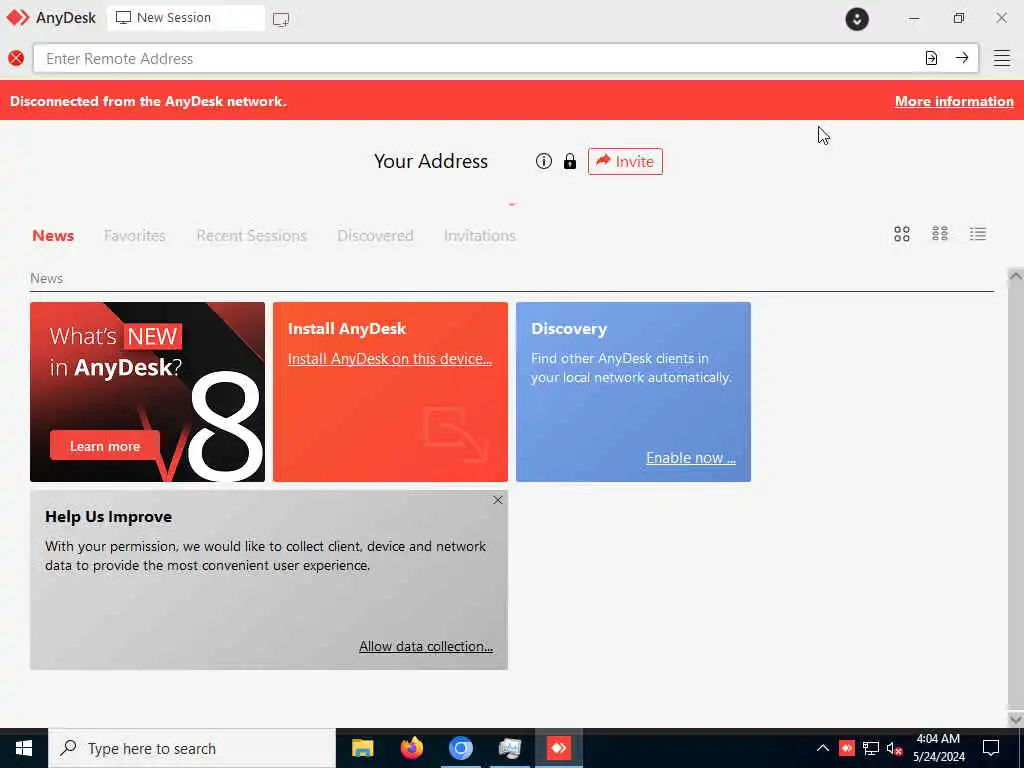Click the taskbar search box
The height and width of the screenshot is (768, 1024).
click(x=192, y=748)
